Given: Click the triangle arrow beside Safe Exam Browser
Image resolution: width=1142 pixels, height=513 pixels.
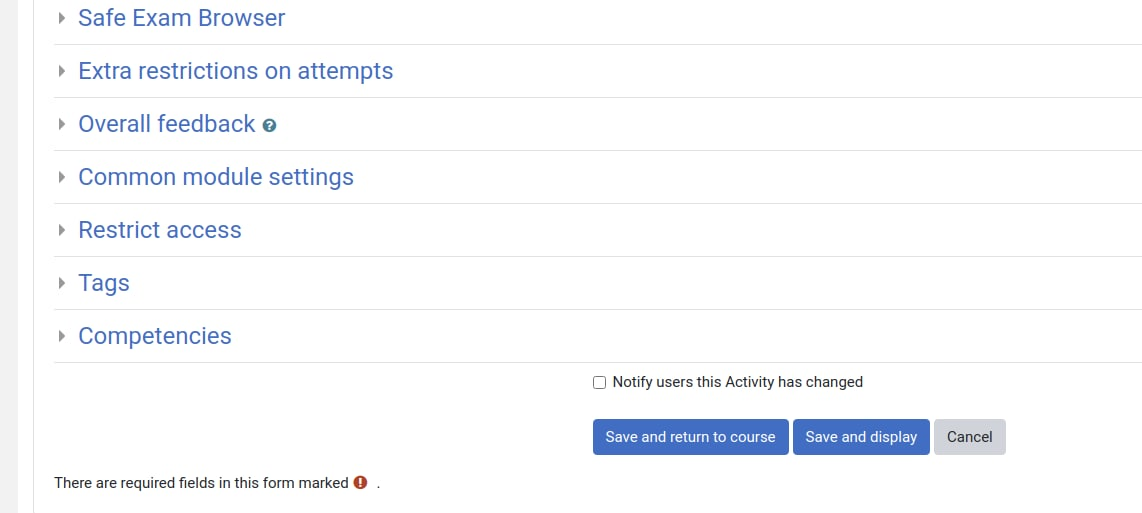Looking at the screenshot, I should [62, 17].
